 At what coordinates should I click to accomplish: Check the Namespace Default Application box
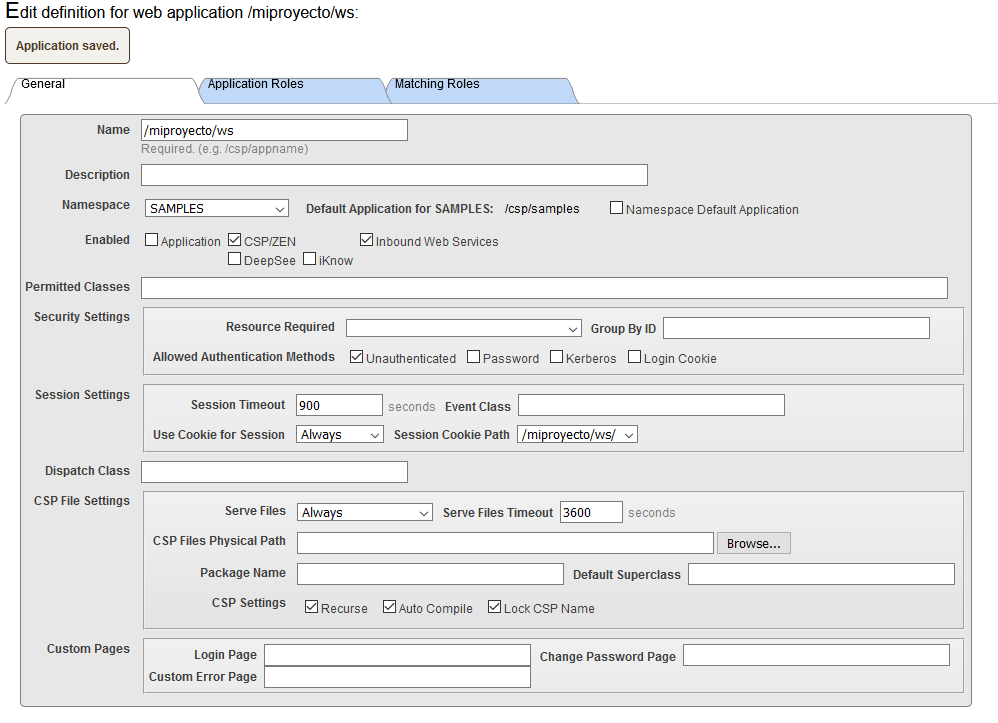617,209
